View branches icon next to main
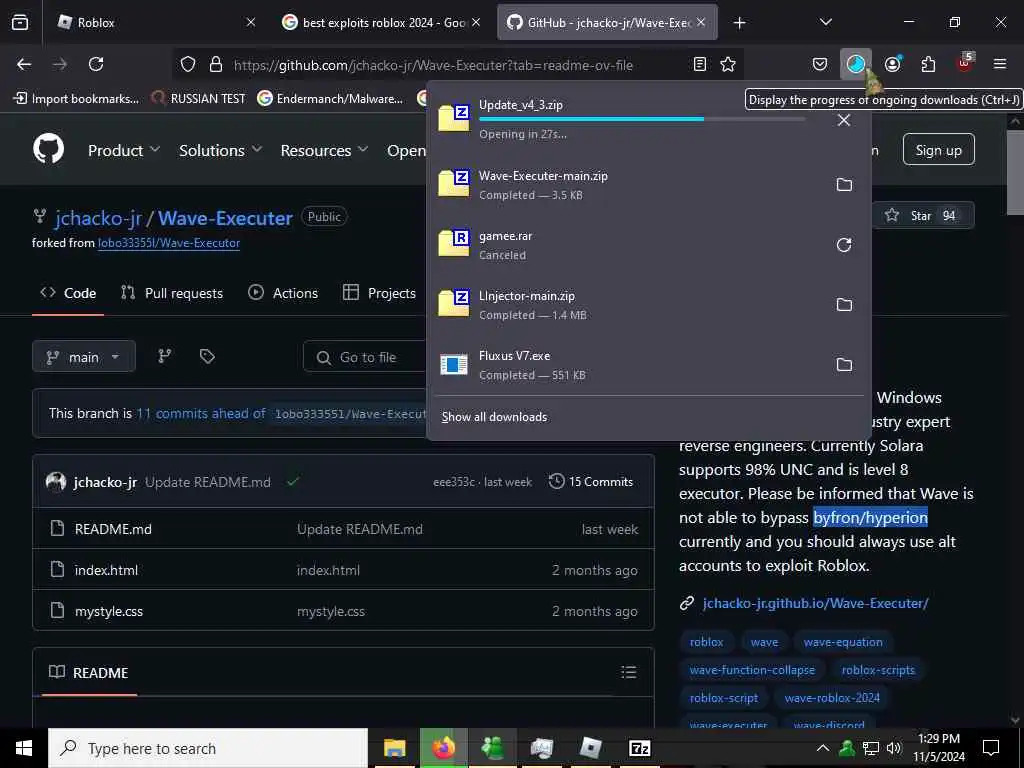1024x768 pixels. pyautogui.click(x=165, y=356)
